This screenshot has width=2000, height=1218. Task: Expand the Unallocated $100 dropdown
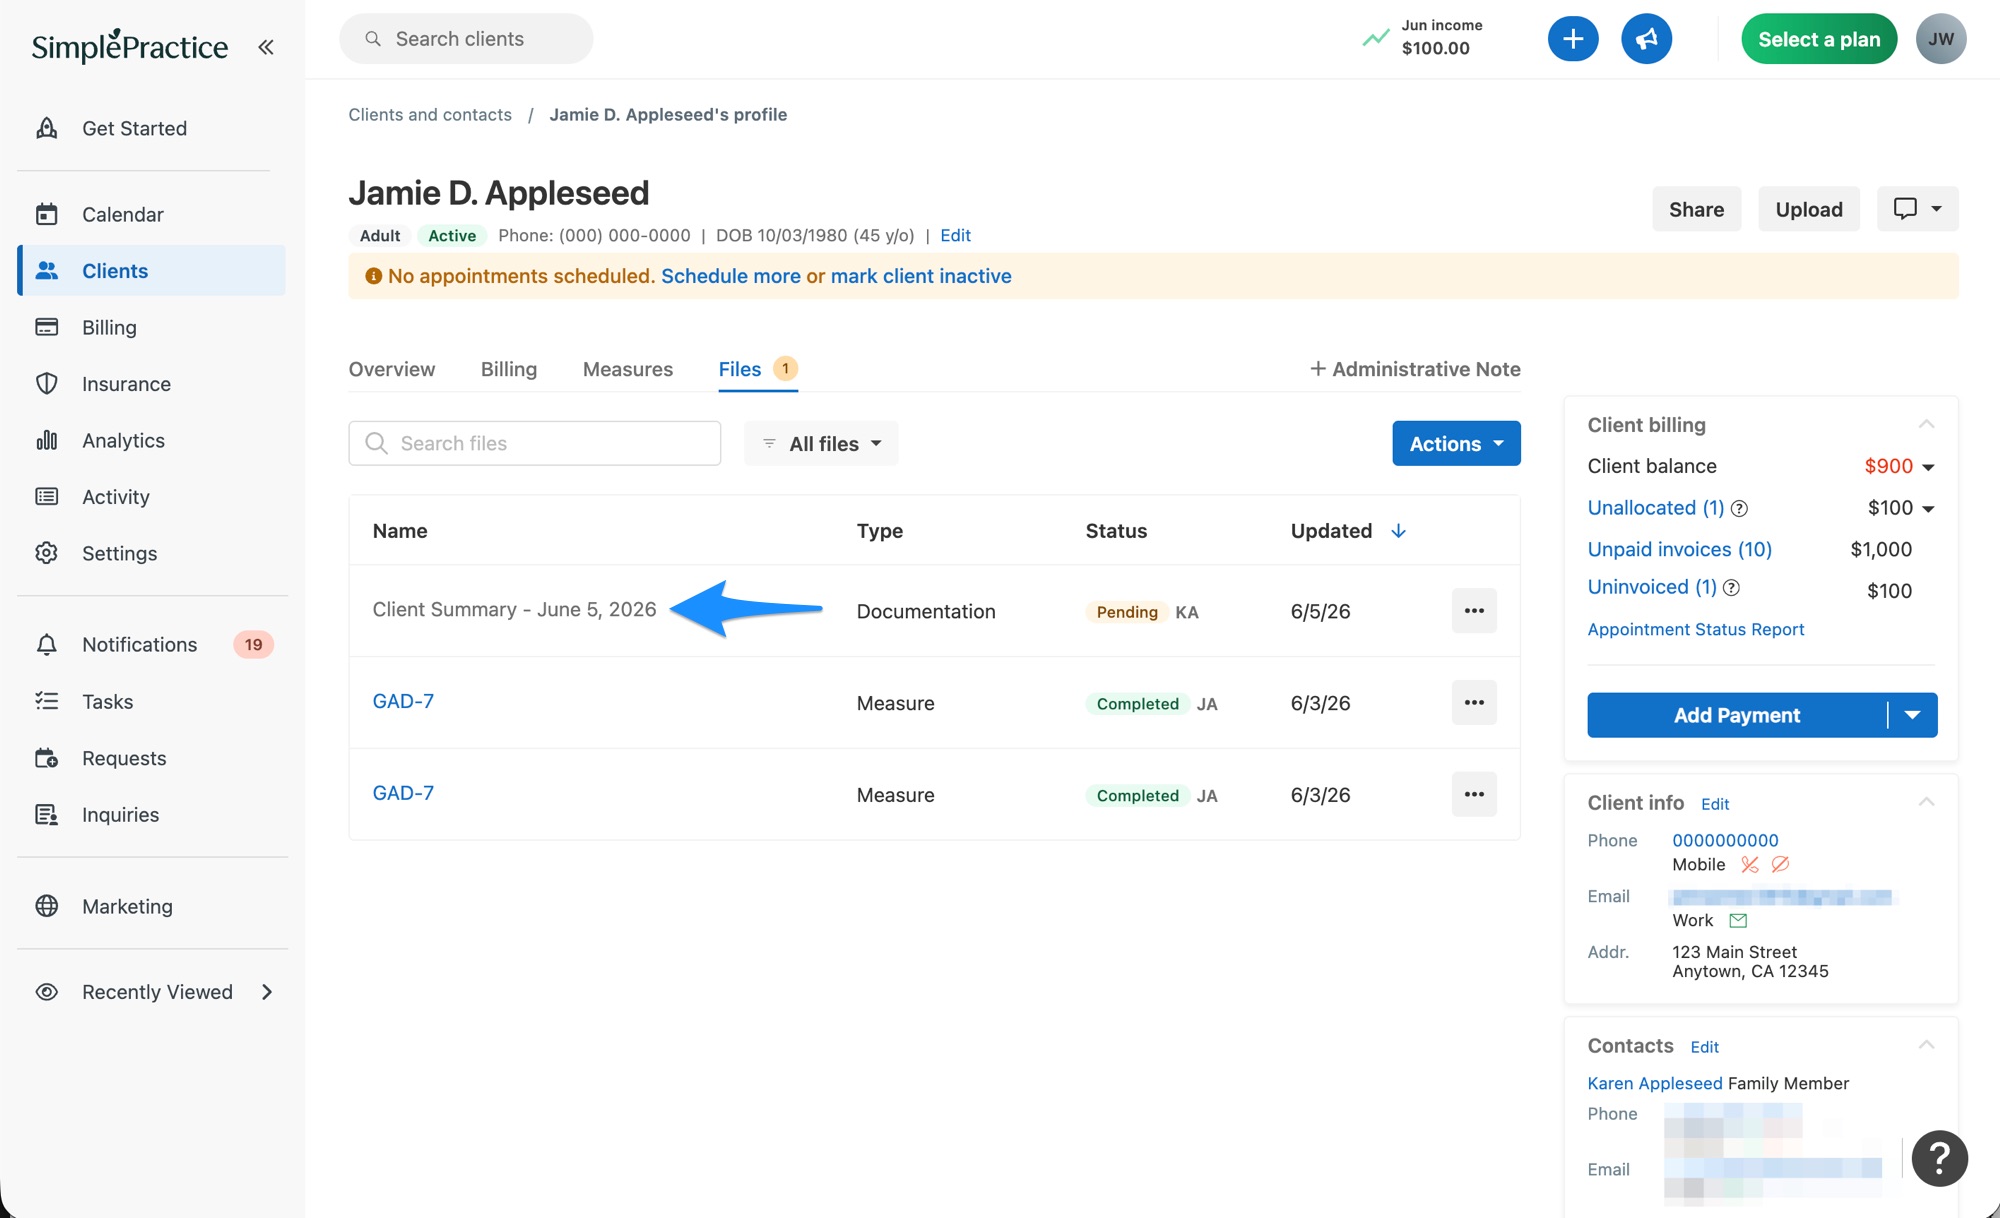click(x=1929, y=509)
